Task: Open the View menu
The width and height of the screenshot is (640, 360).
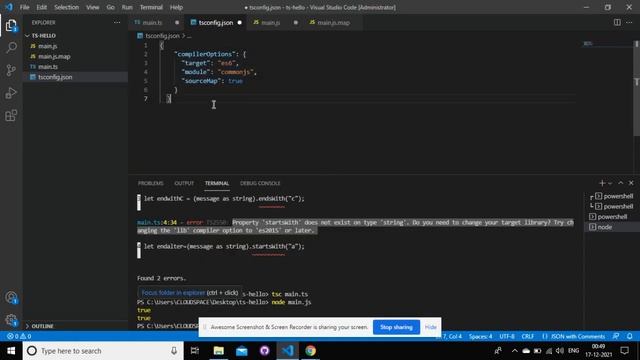Action: tap(93, 7)
